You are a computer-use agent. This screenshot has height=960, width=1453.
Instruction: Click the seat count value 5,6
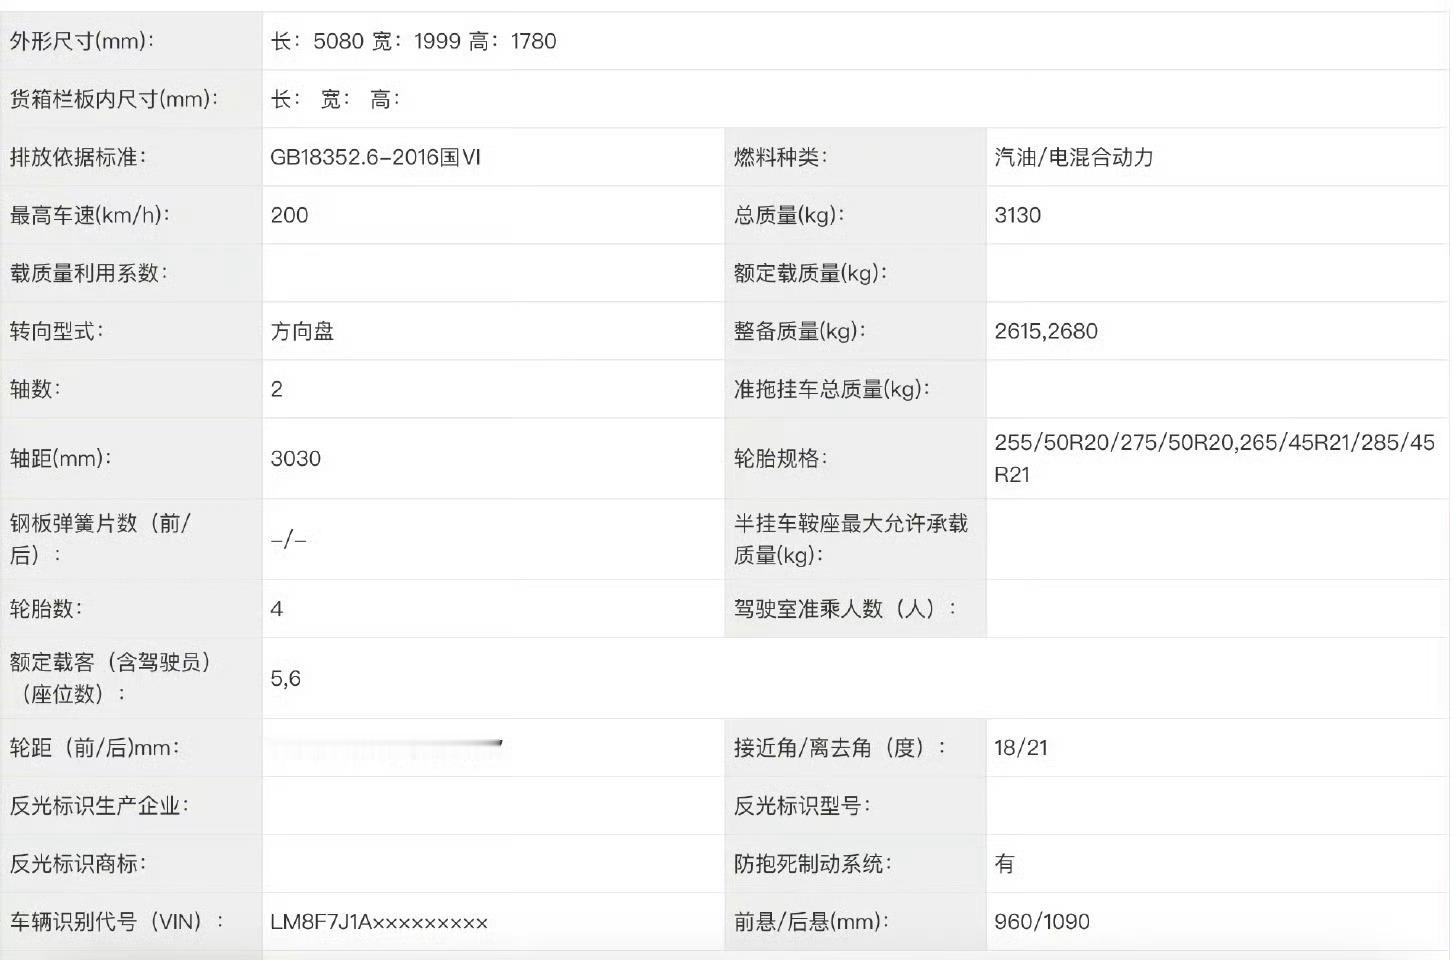[285, 679]
